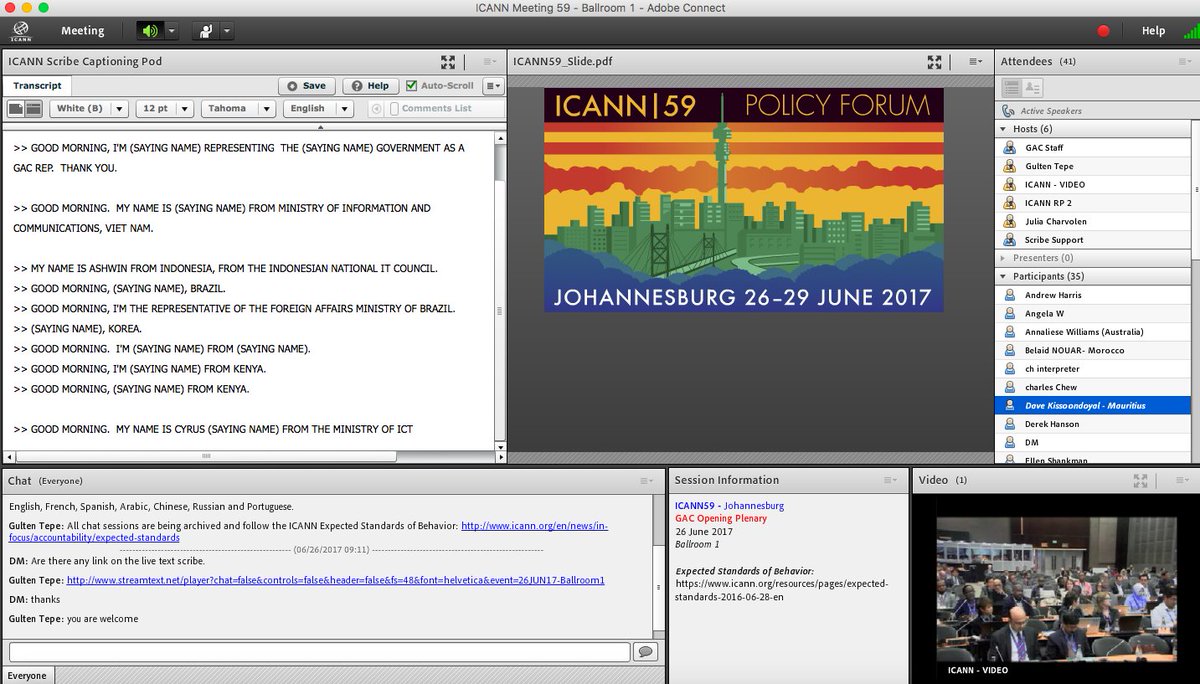
Task: Send the chat message with the speech bubble button
Action: 646,652
